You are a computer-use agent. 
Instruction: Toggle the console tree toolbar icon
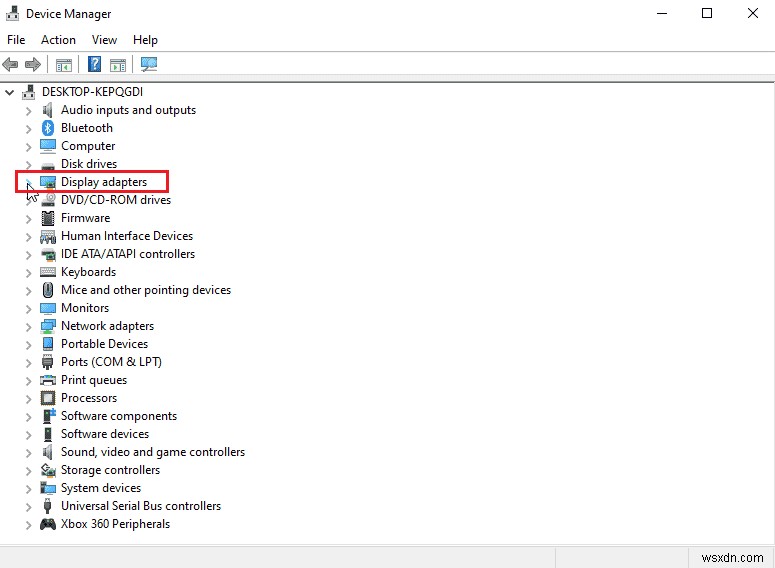64,65
